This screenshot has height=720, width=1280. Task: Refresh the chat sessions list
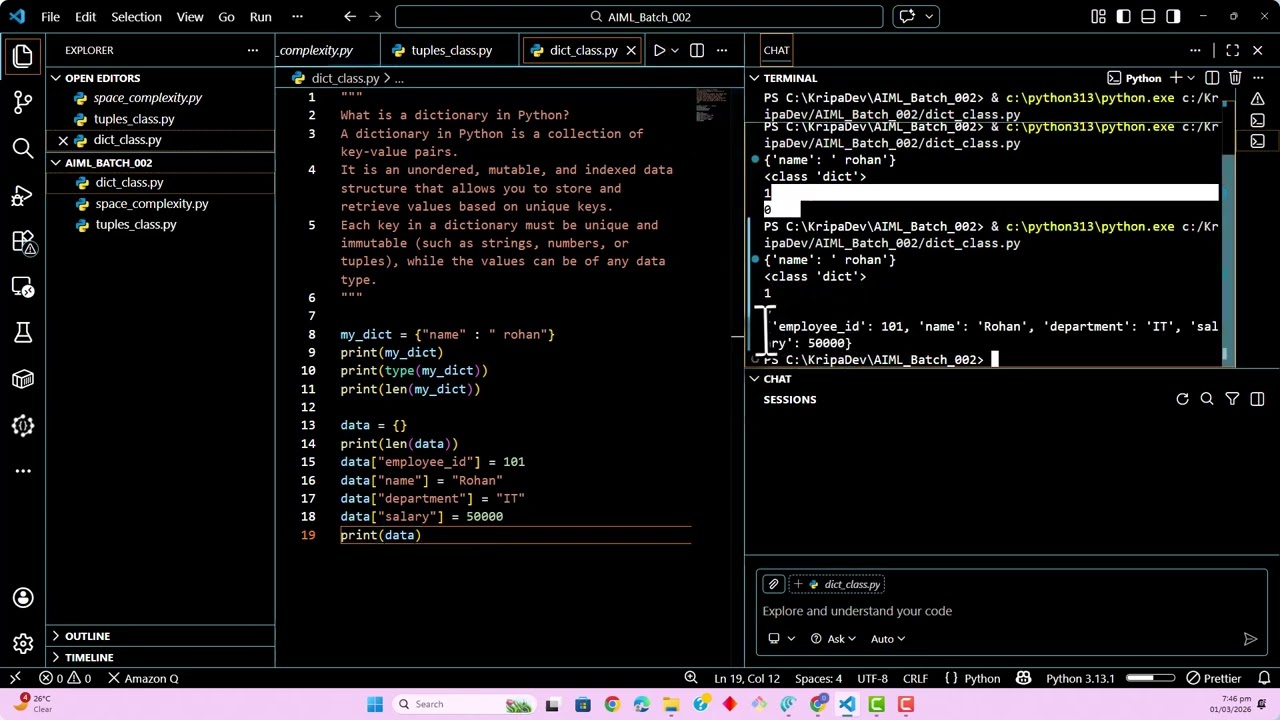1182,400
